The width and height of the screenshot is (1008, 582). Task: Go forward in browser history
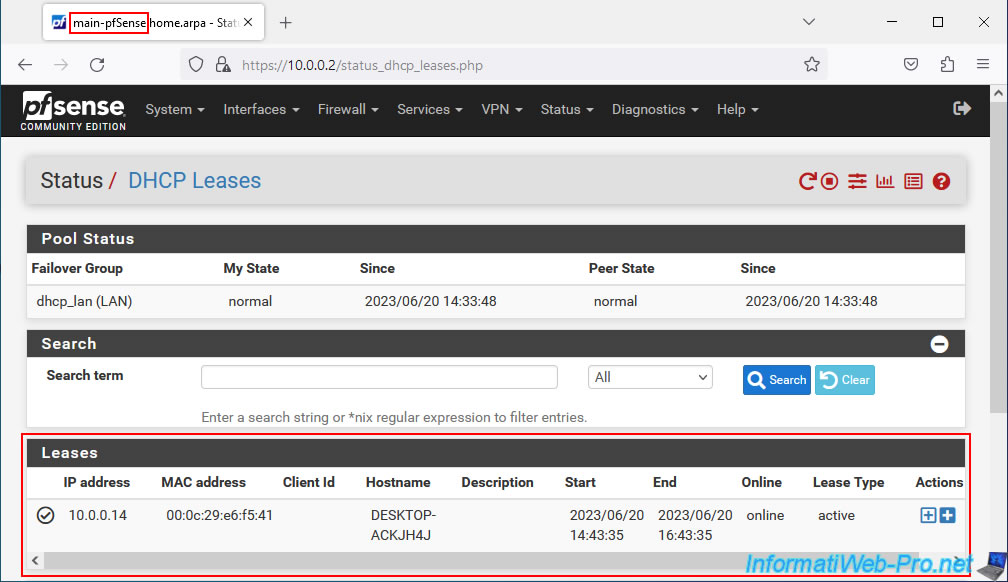tap(61, 65)
